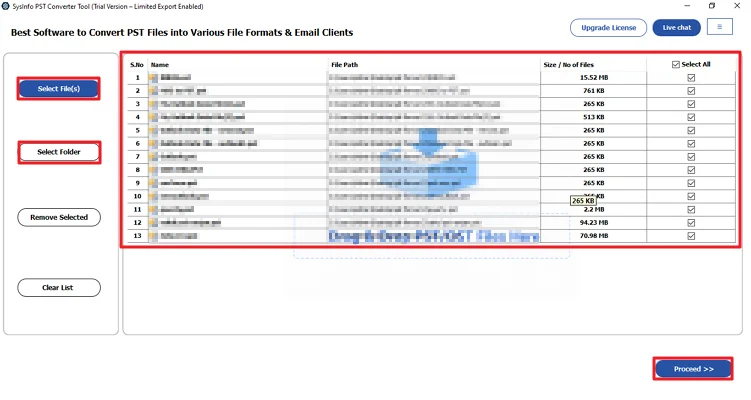This screenshot has height=400, width=751.
Task: Click the file icon in row 2
Action: (x=153, y=91)
